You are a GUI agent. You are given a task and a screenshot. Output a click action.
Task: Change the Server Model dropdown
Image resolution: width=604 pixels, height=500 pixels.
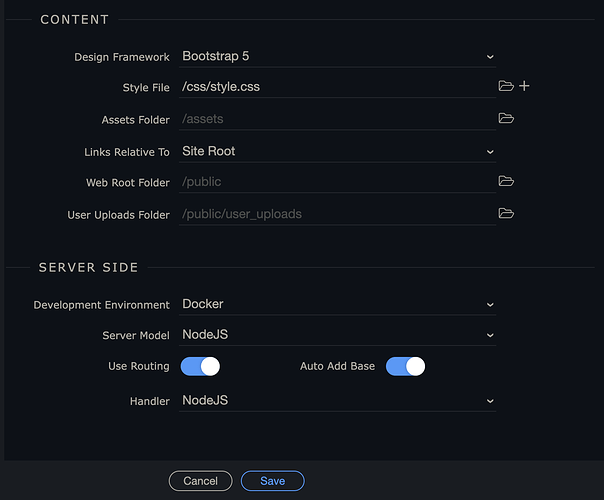click(x=337, y=335)
